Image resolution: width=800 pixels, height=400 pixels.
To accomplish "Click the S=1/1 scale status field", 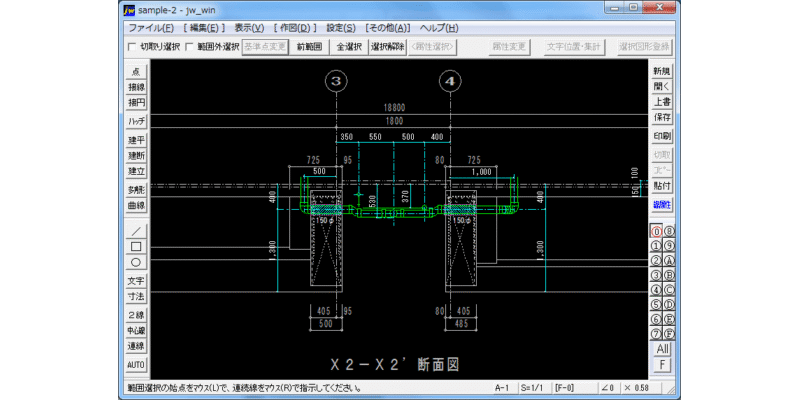I will tap(533, 388).
